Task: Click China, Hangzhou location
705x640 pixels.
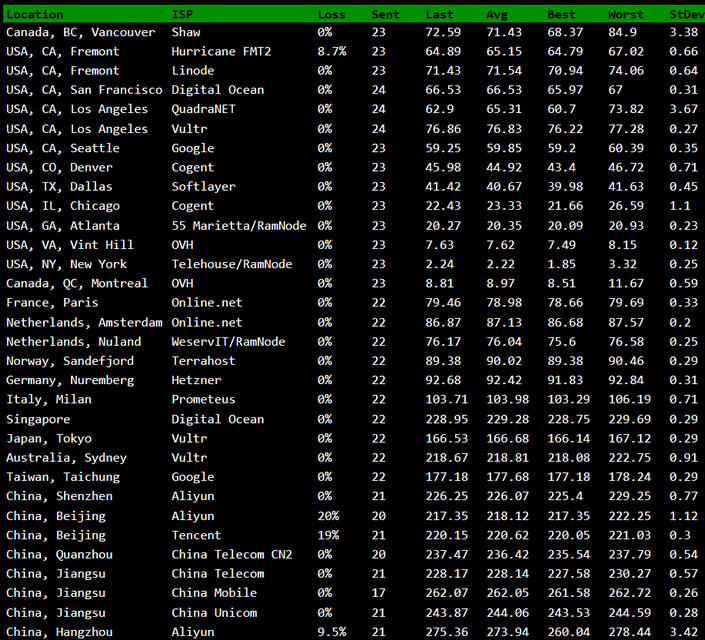Action: pyautogui.click(x=59, y=632)
